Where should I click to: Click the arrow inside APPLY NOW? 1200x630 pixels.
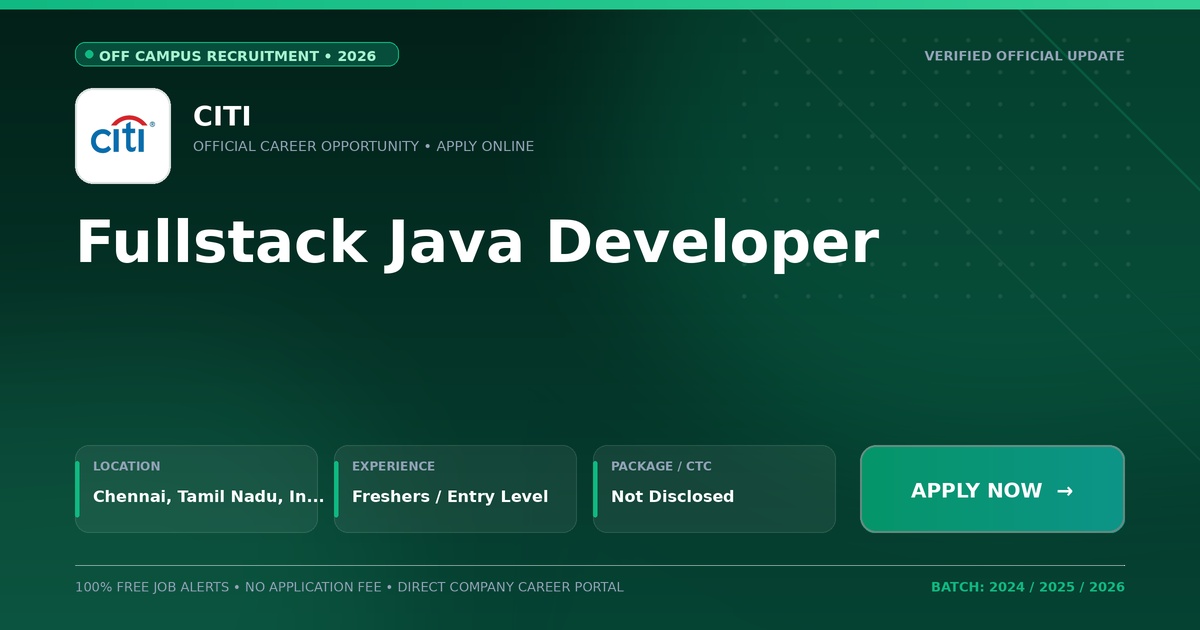[x=1065, y=490]
